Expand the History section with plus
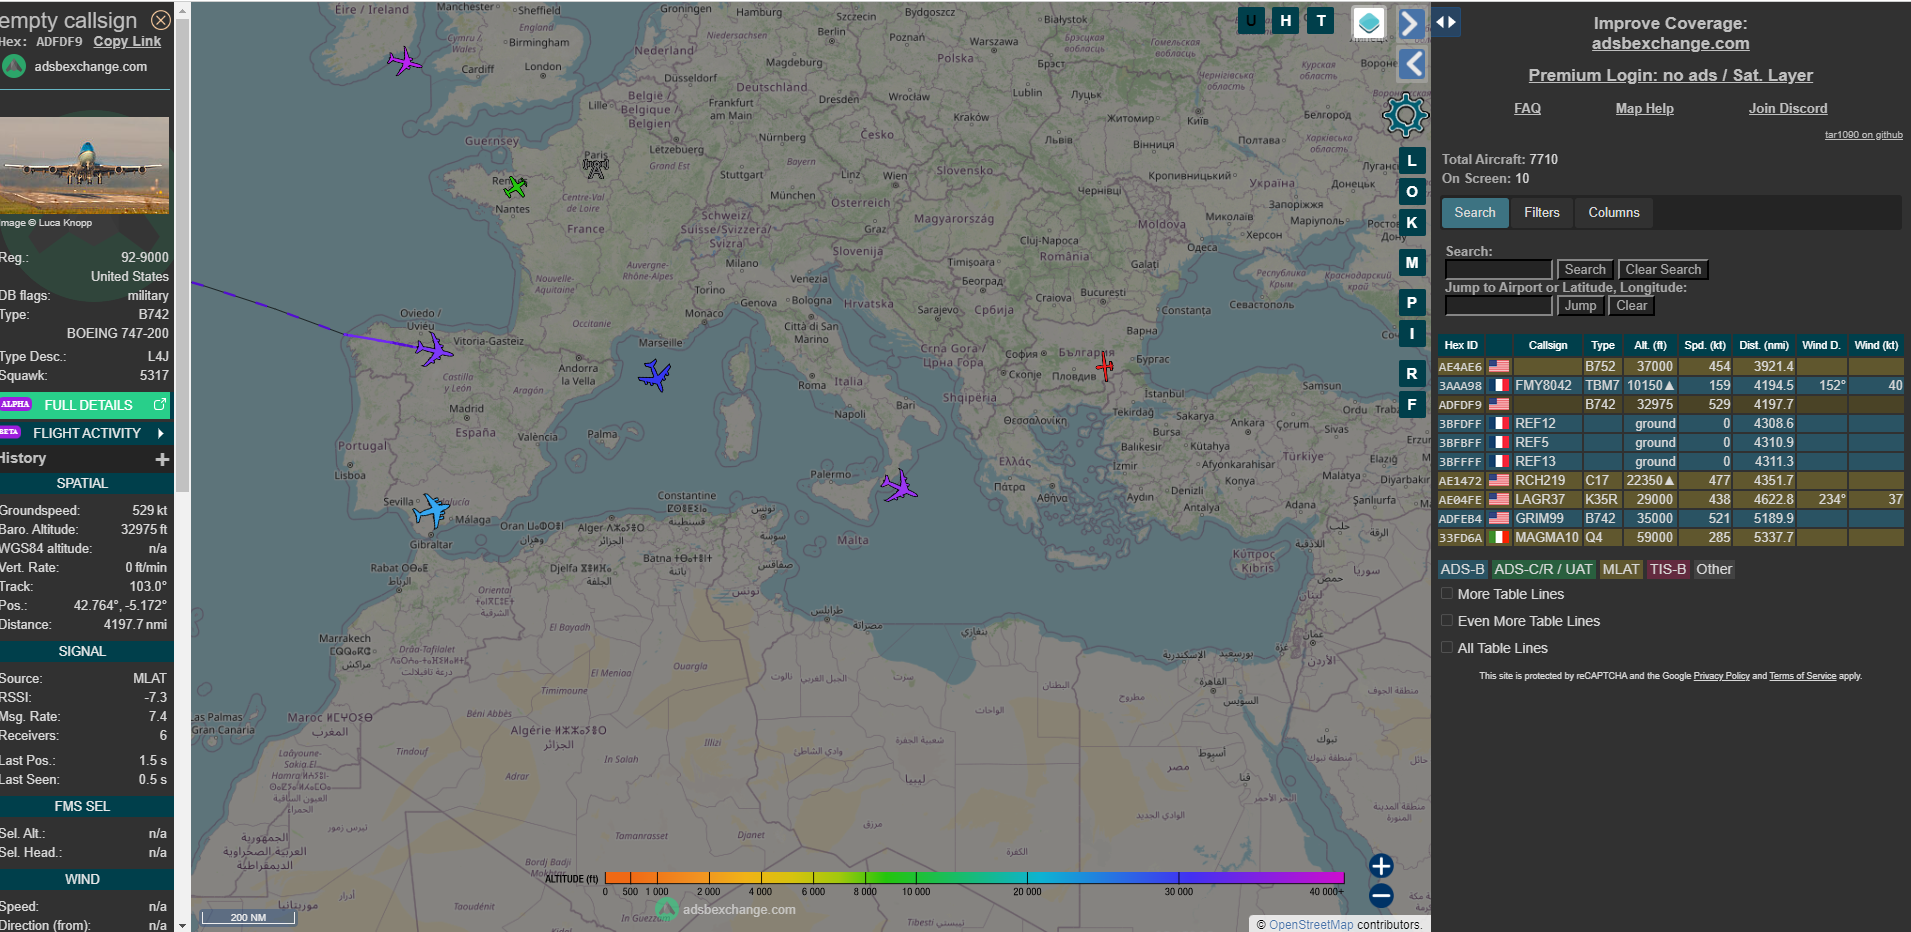The height and width of the screenshot is (932, 1911). click(x=162, y=459)
